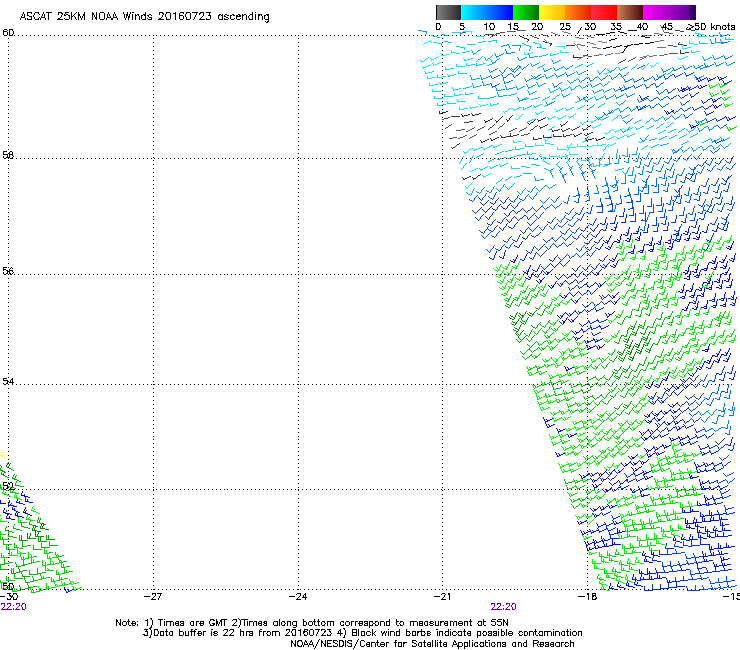Click the '22:20' time label under longitude -30
Image resolution: width=740 pixels, height=650 pixels.
click(x=13, y=607)
